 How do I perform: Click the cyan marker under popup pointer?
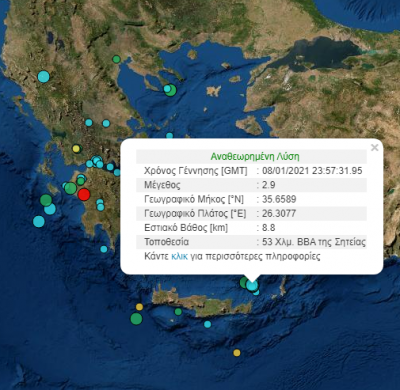coord(252,285)
